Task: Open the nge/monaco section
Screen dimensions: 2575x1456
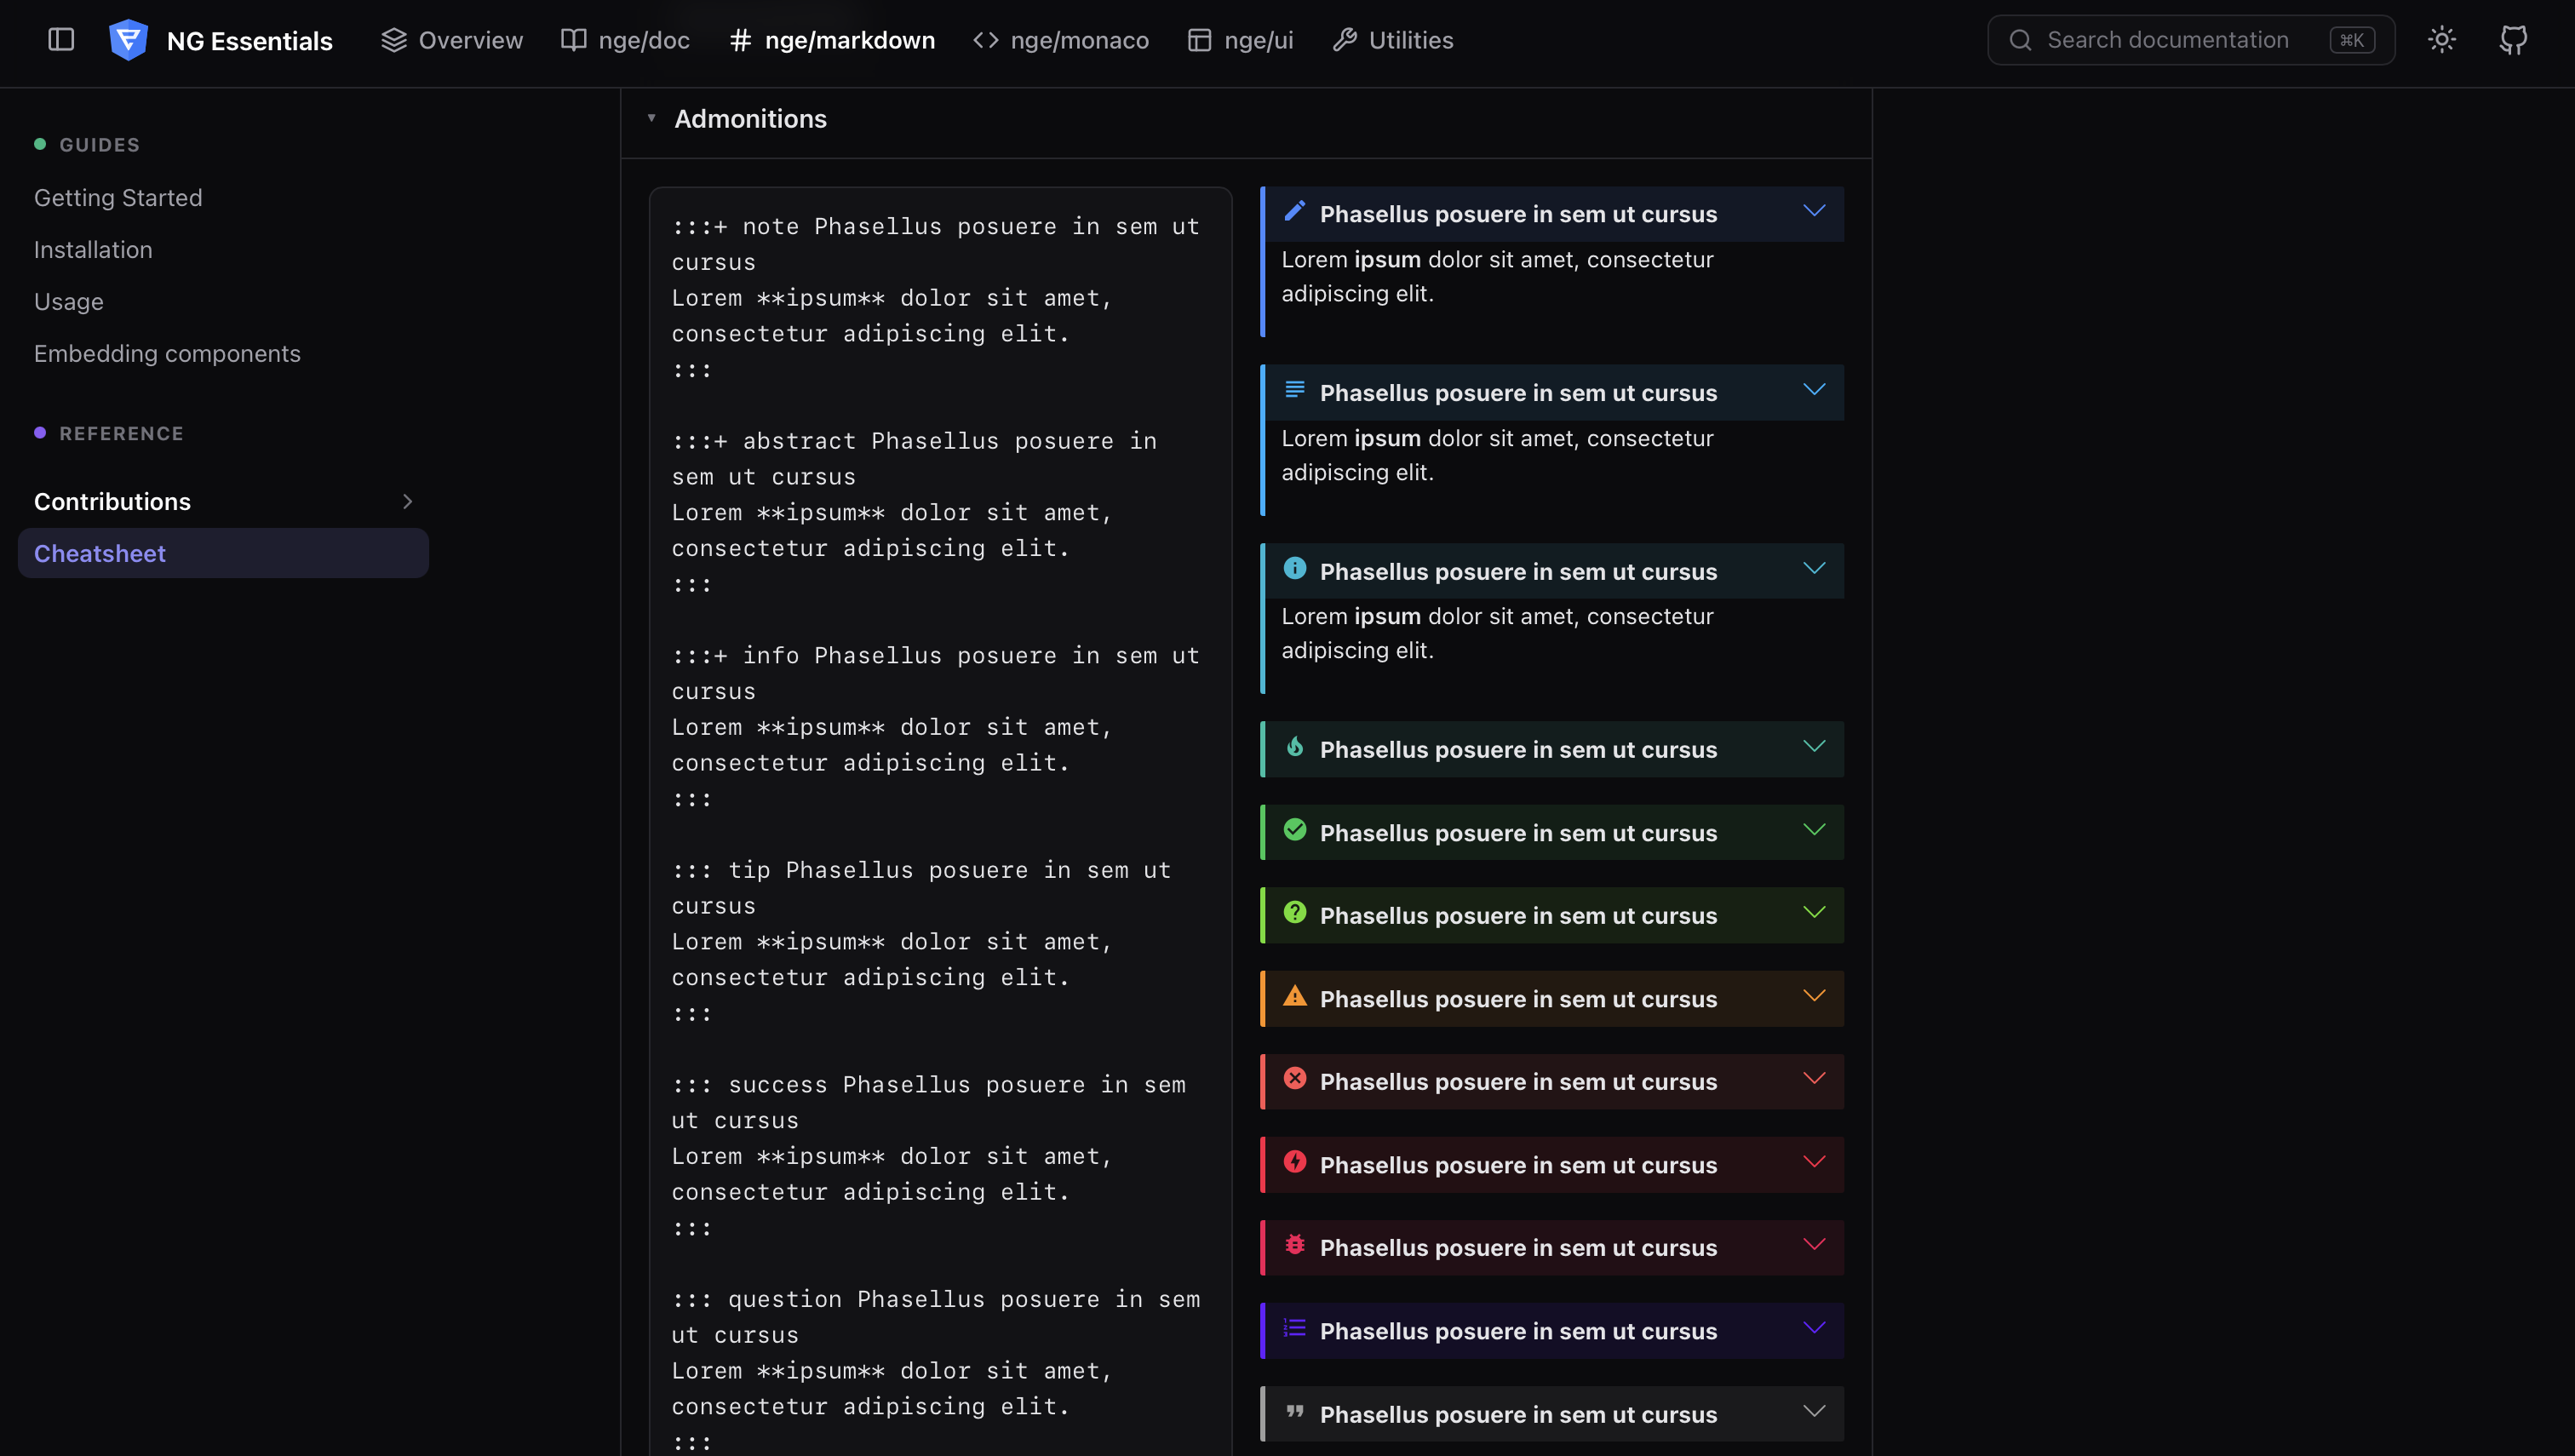Action: [x=1061, y=40]
